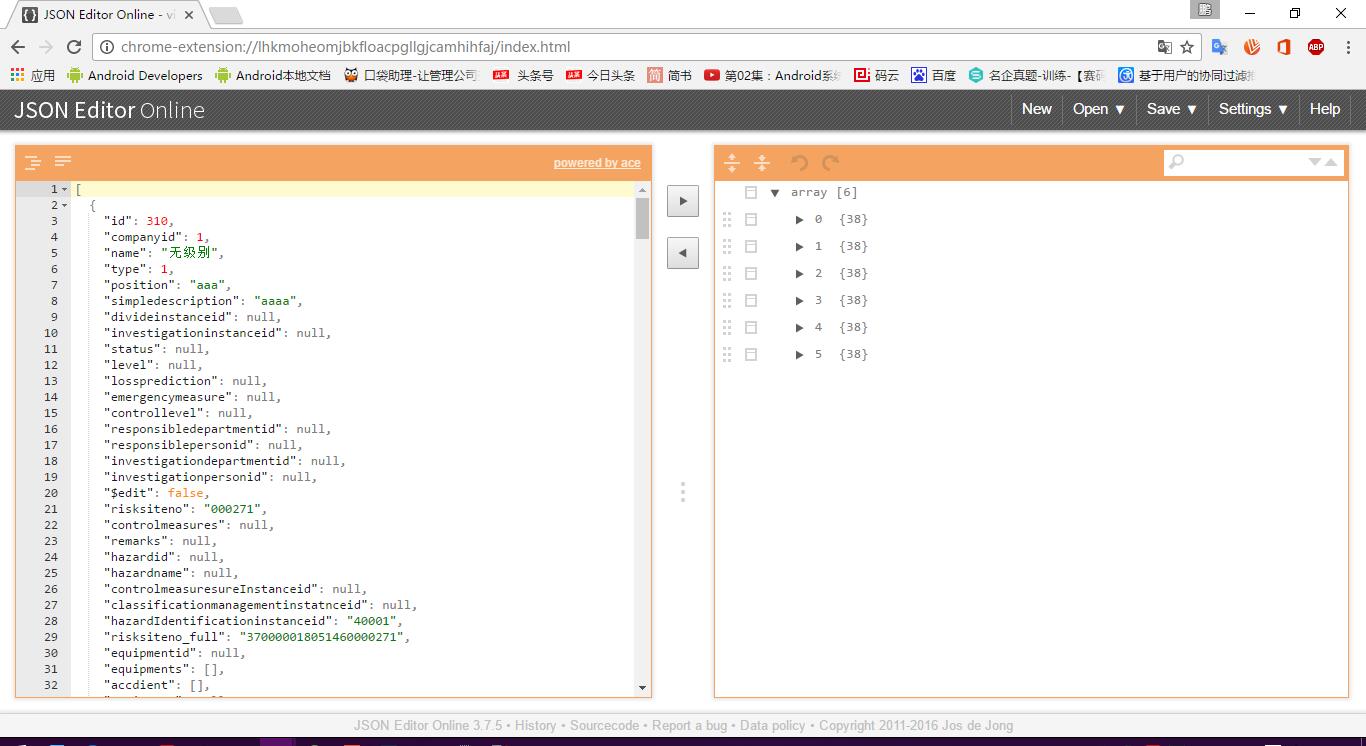Bookmark this page with star icon
Screen dimensions: 1366x746
point(1187,47)
